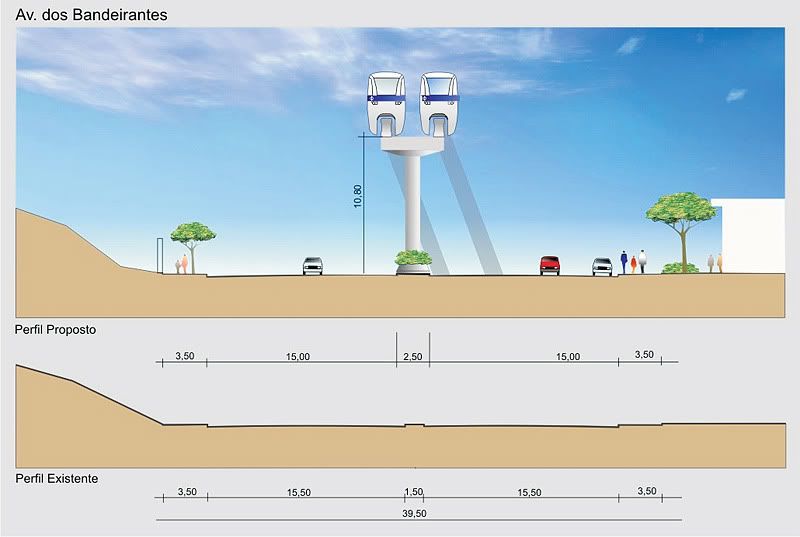The height and width of the screenshot is (537, 800).
Task: Select the left '15,50' dimension in Perfil Existente
Action: [x=299, y=493]
